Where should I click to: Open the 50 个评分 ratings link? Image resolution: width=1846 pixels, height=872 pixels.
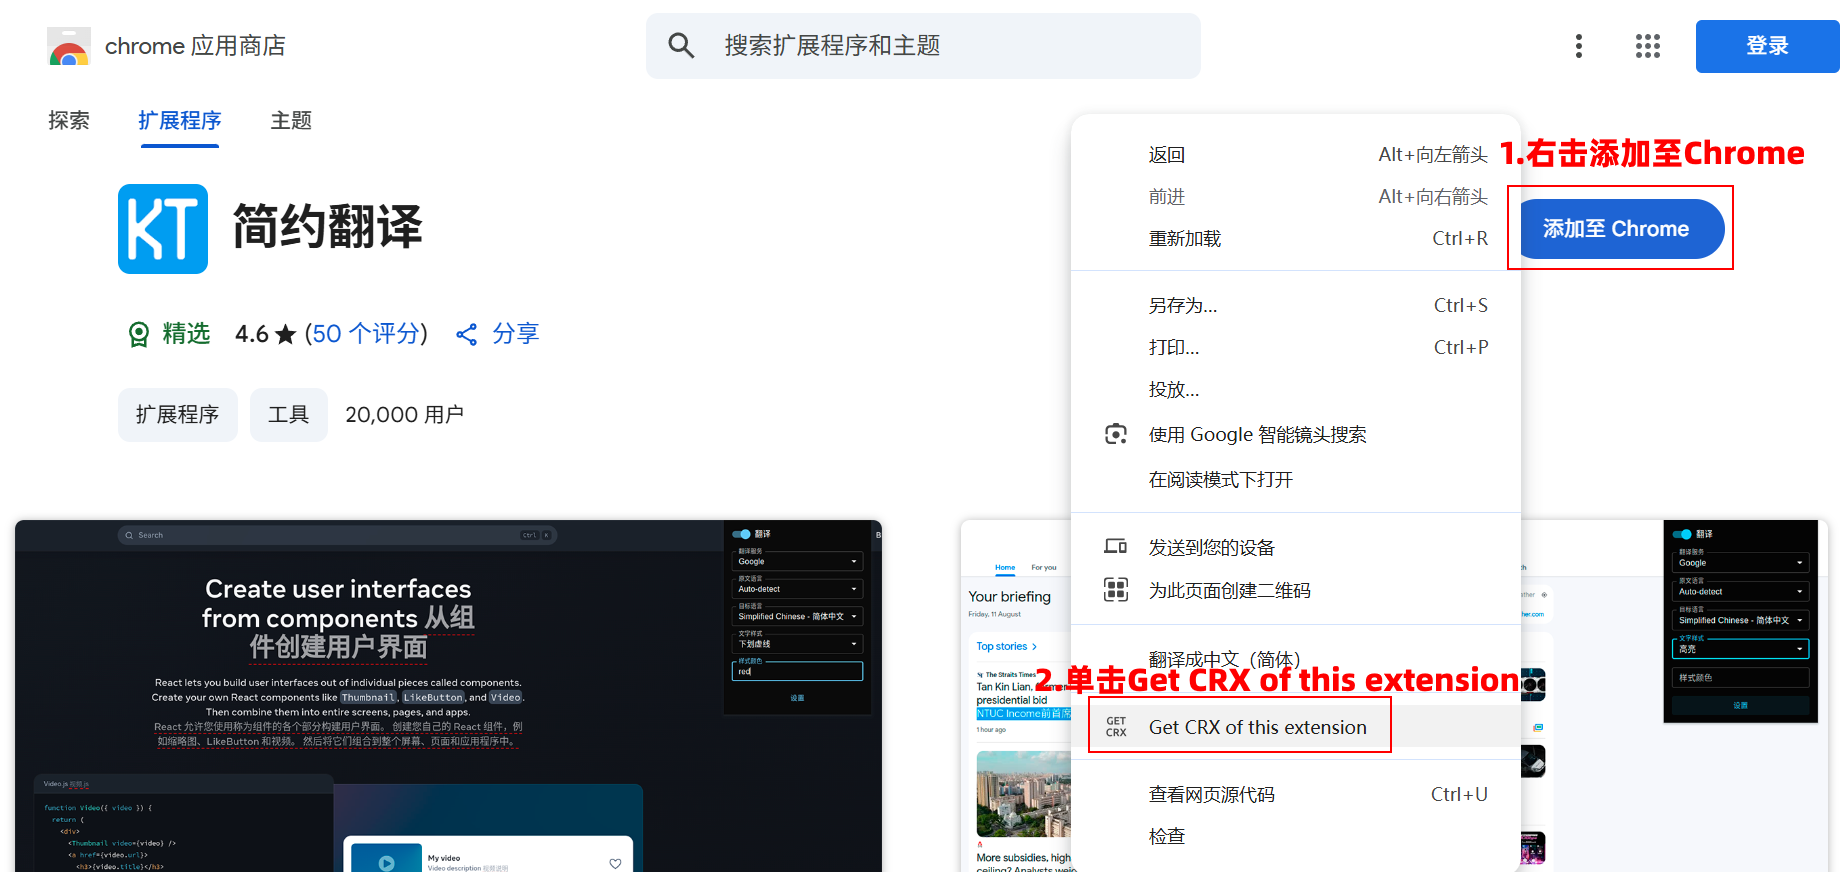(366, 334)
